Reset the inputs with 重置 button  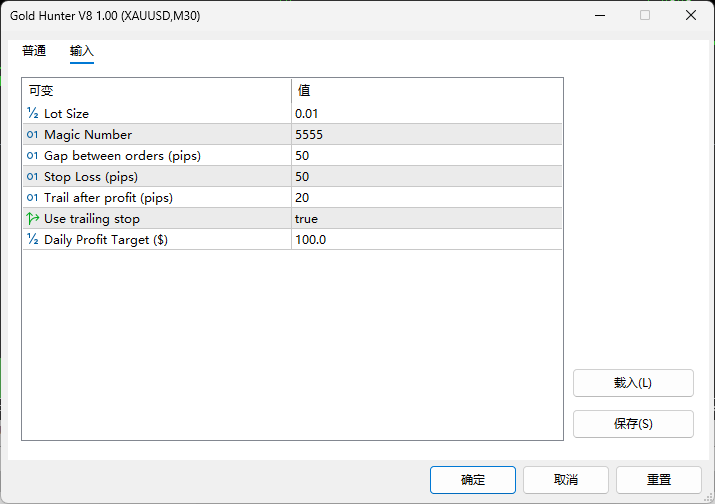point(658,480)
